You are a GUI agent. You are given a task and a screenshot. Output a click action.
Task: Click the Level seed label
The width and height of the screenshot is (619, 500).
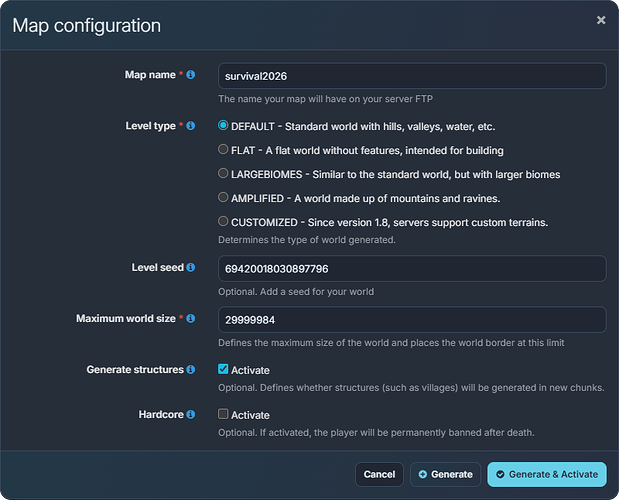pos(158,267)
